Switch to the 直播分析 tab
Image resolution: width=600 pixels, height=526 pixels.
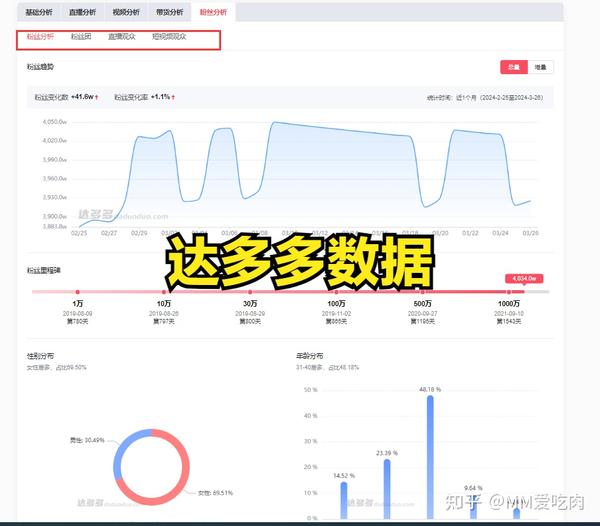point(82,12)
